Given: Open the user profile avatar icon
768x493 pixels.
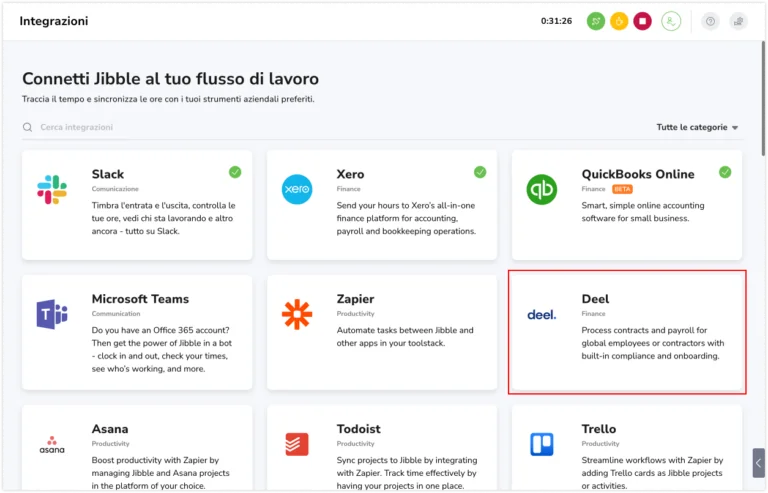Looking at the screenshot, I should pyautogui.click(x=671, y=21).
